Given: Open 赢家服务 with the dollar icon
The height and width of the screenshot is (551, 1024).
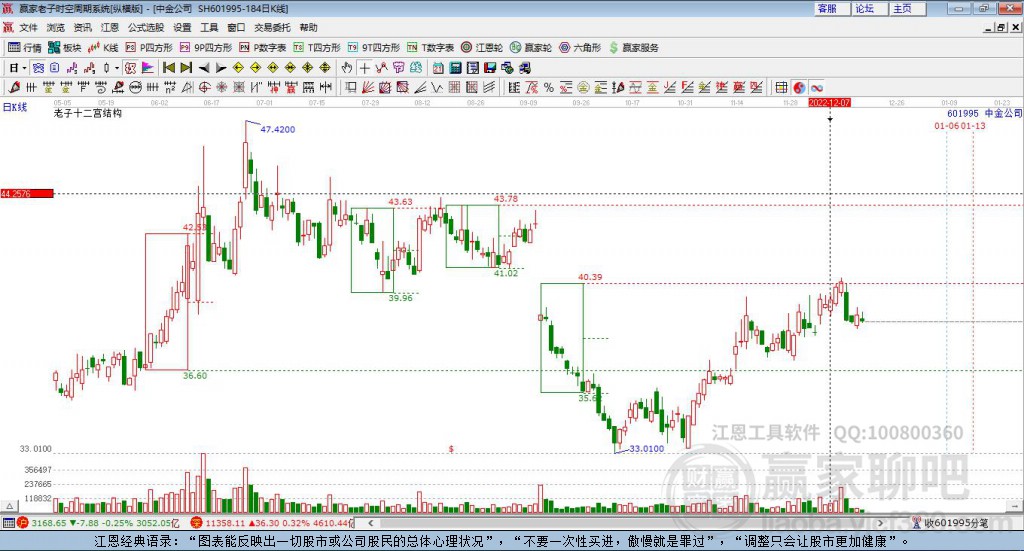Looking at the screenshot, I should click(x=633, y=48).
